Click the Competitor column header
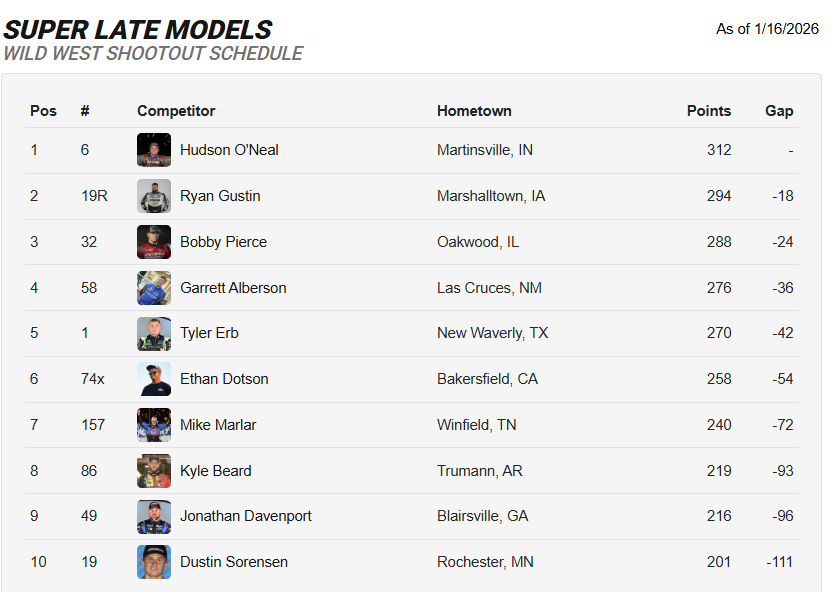 176,111
